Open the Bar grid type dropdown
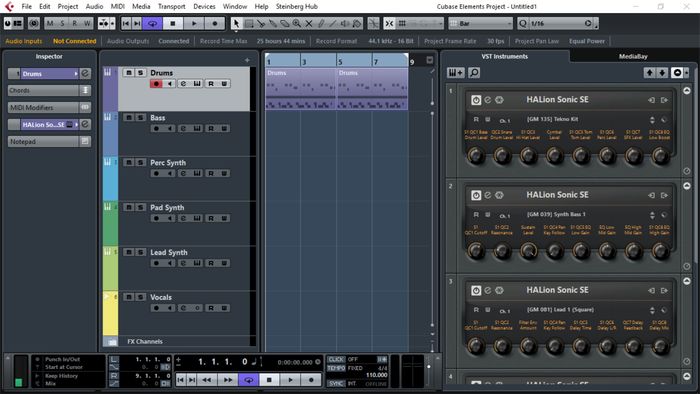This screenshot has height=394, width=700. coord(480,23)
